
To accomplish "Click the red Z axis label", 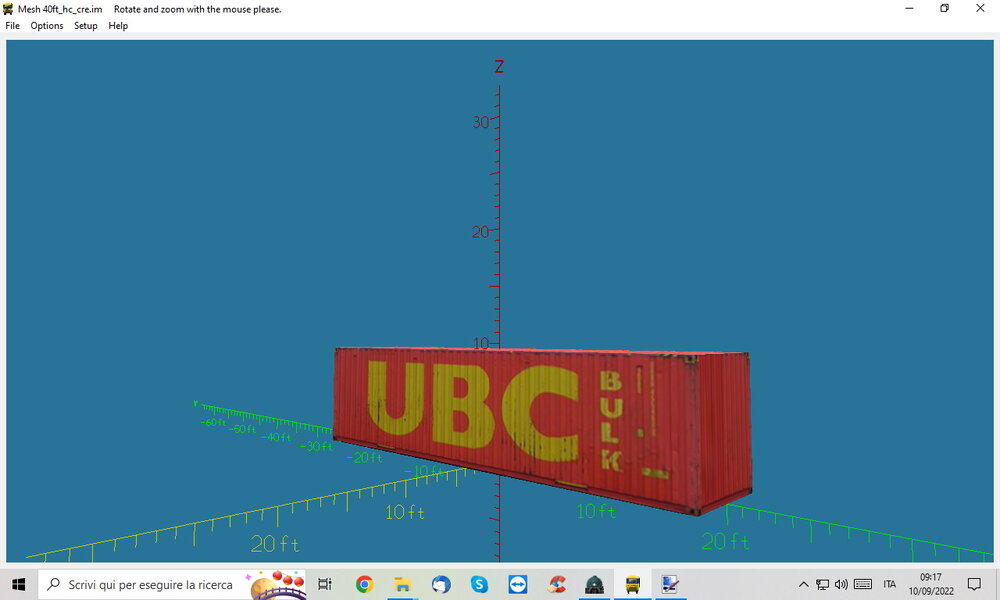I will pos(499,66).
